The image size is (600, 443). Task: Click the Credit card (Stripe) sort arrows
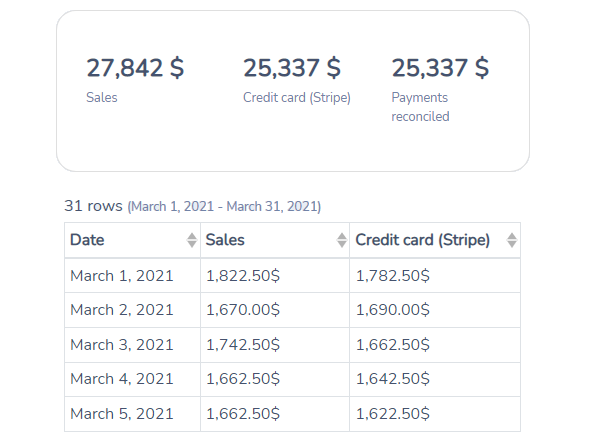pos(512,240)
